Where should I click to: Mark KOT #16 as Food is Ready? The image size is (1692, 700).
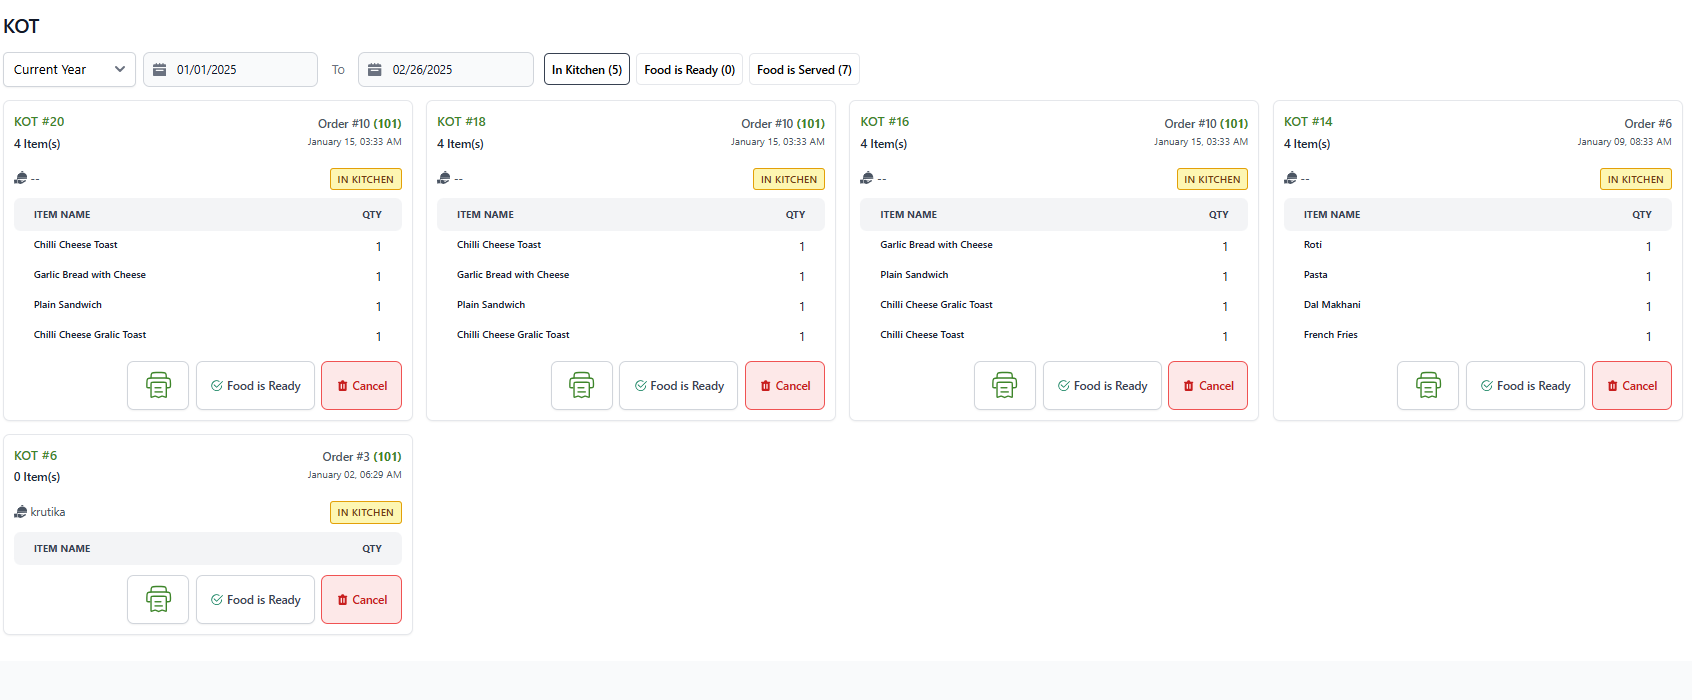[1102, 385]
